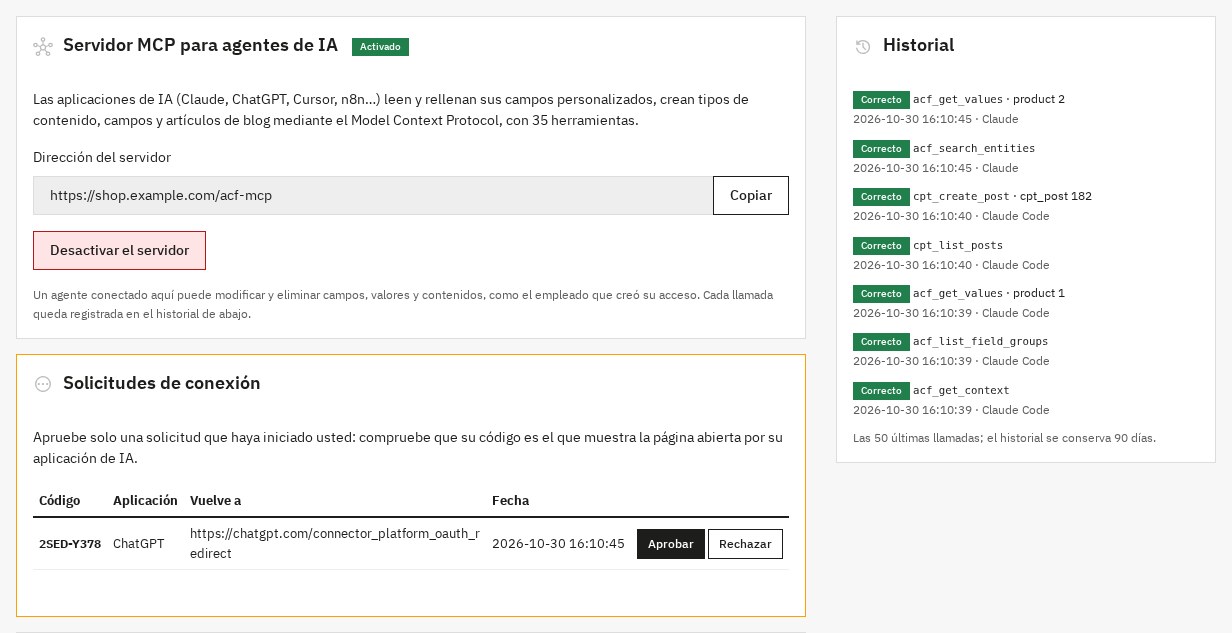Click the request code 2SED-Y378

[70, 544]
